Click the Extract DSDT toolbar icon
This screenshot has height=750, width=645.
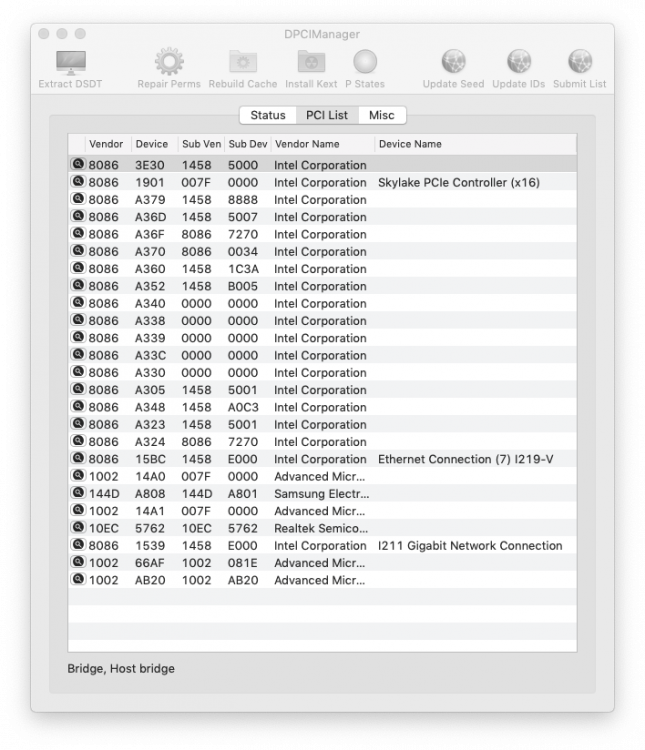71,63
